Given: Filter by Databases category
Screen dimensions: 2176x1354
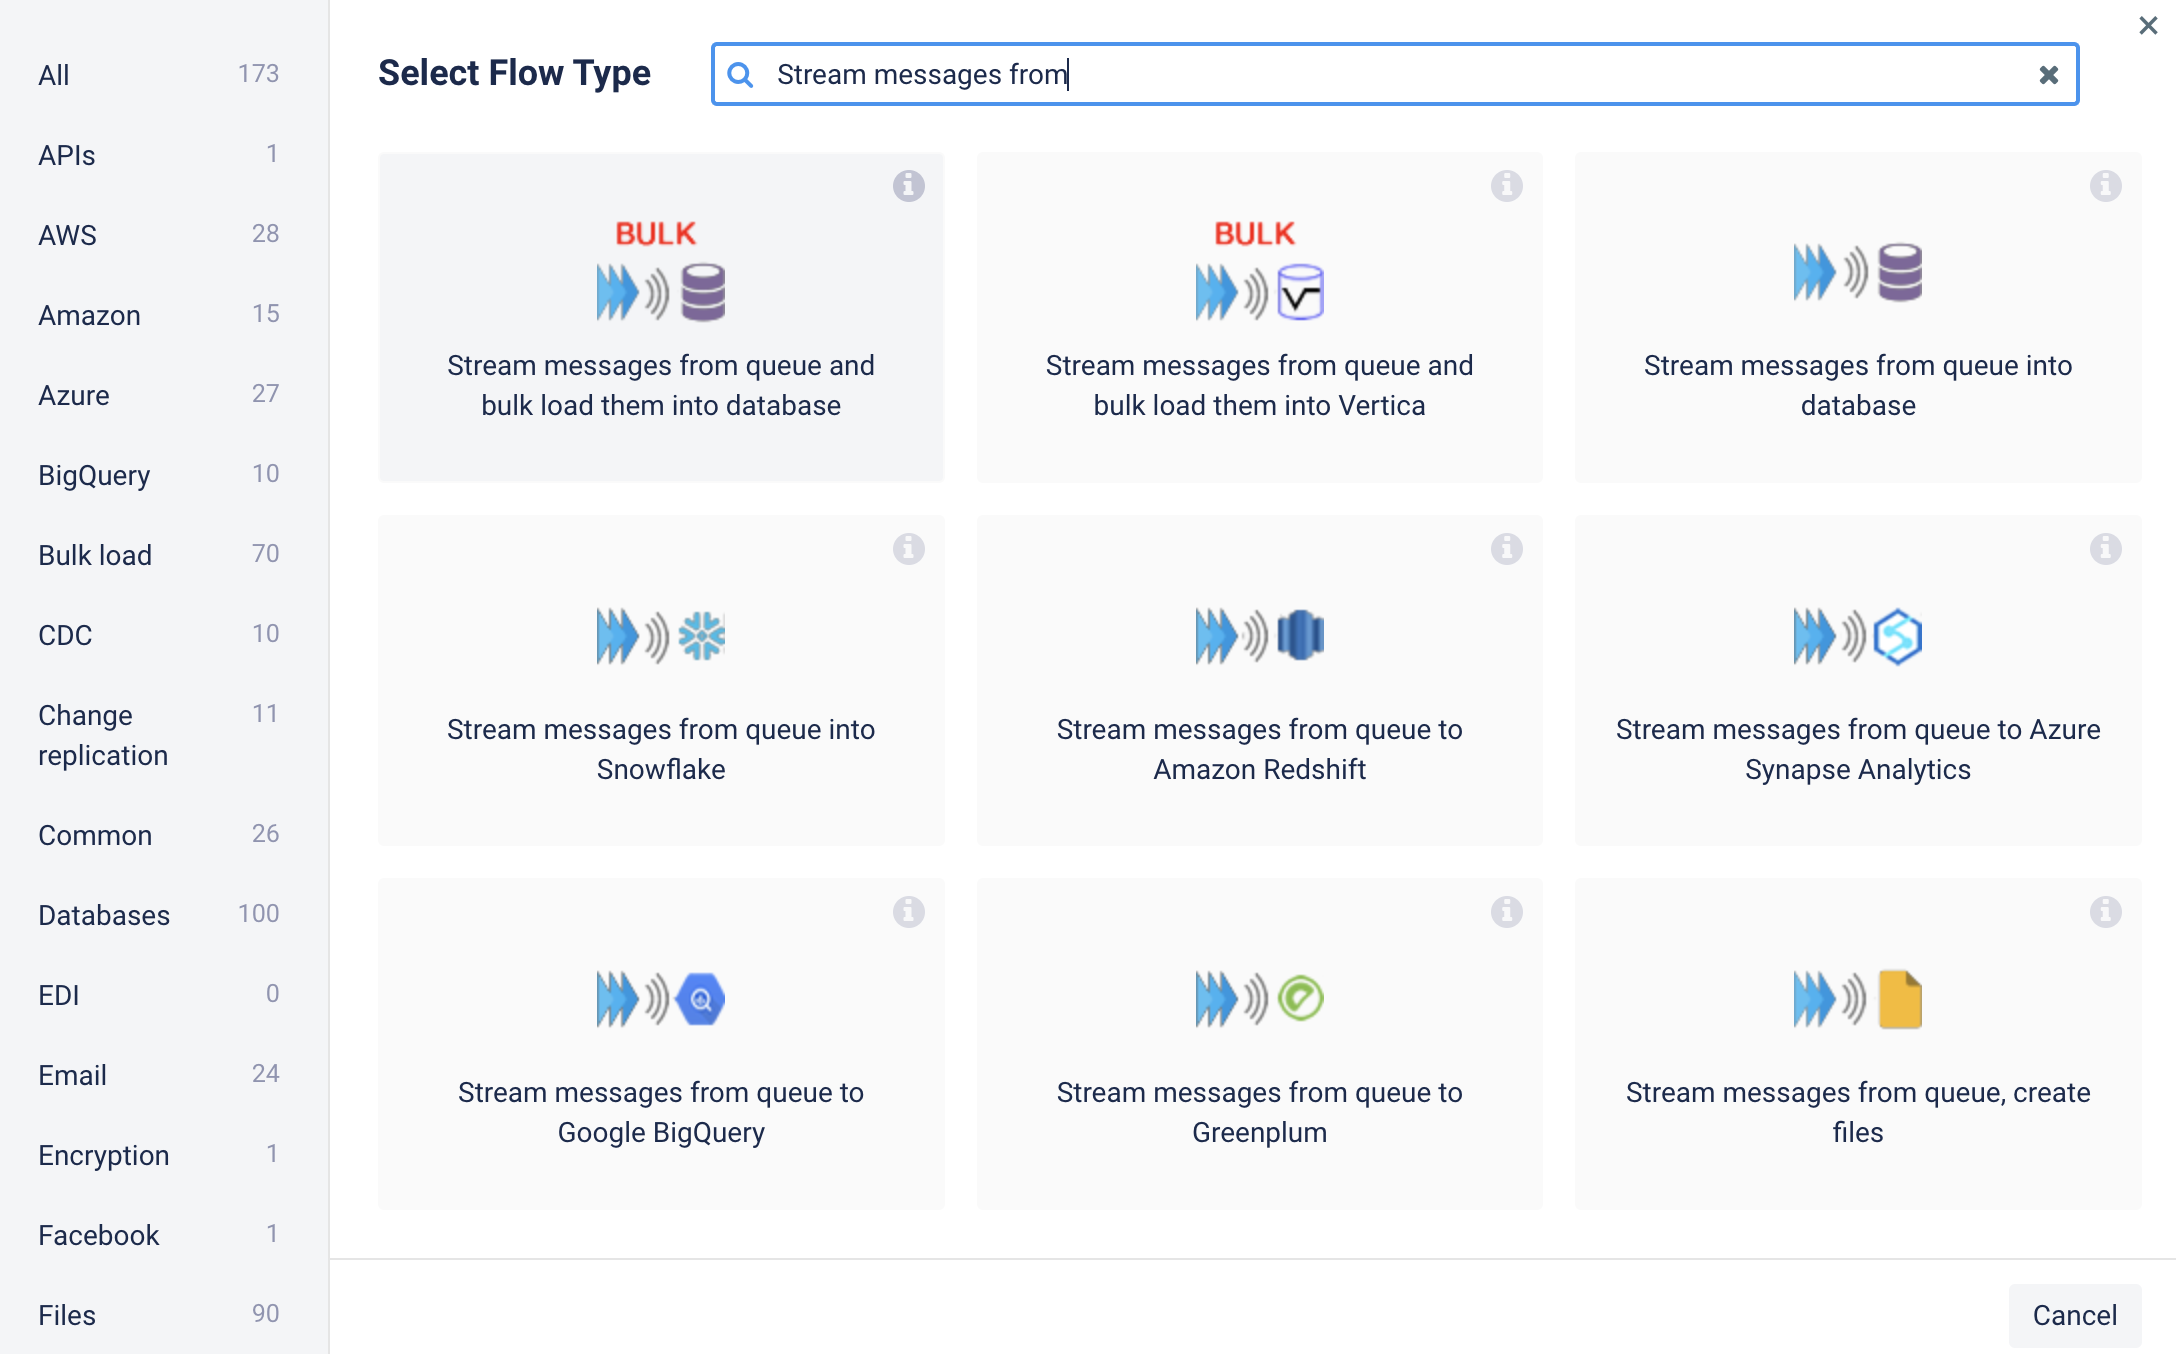Looking at the screenshot, I should coord(104,915).
